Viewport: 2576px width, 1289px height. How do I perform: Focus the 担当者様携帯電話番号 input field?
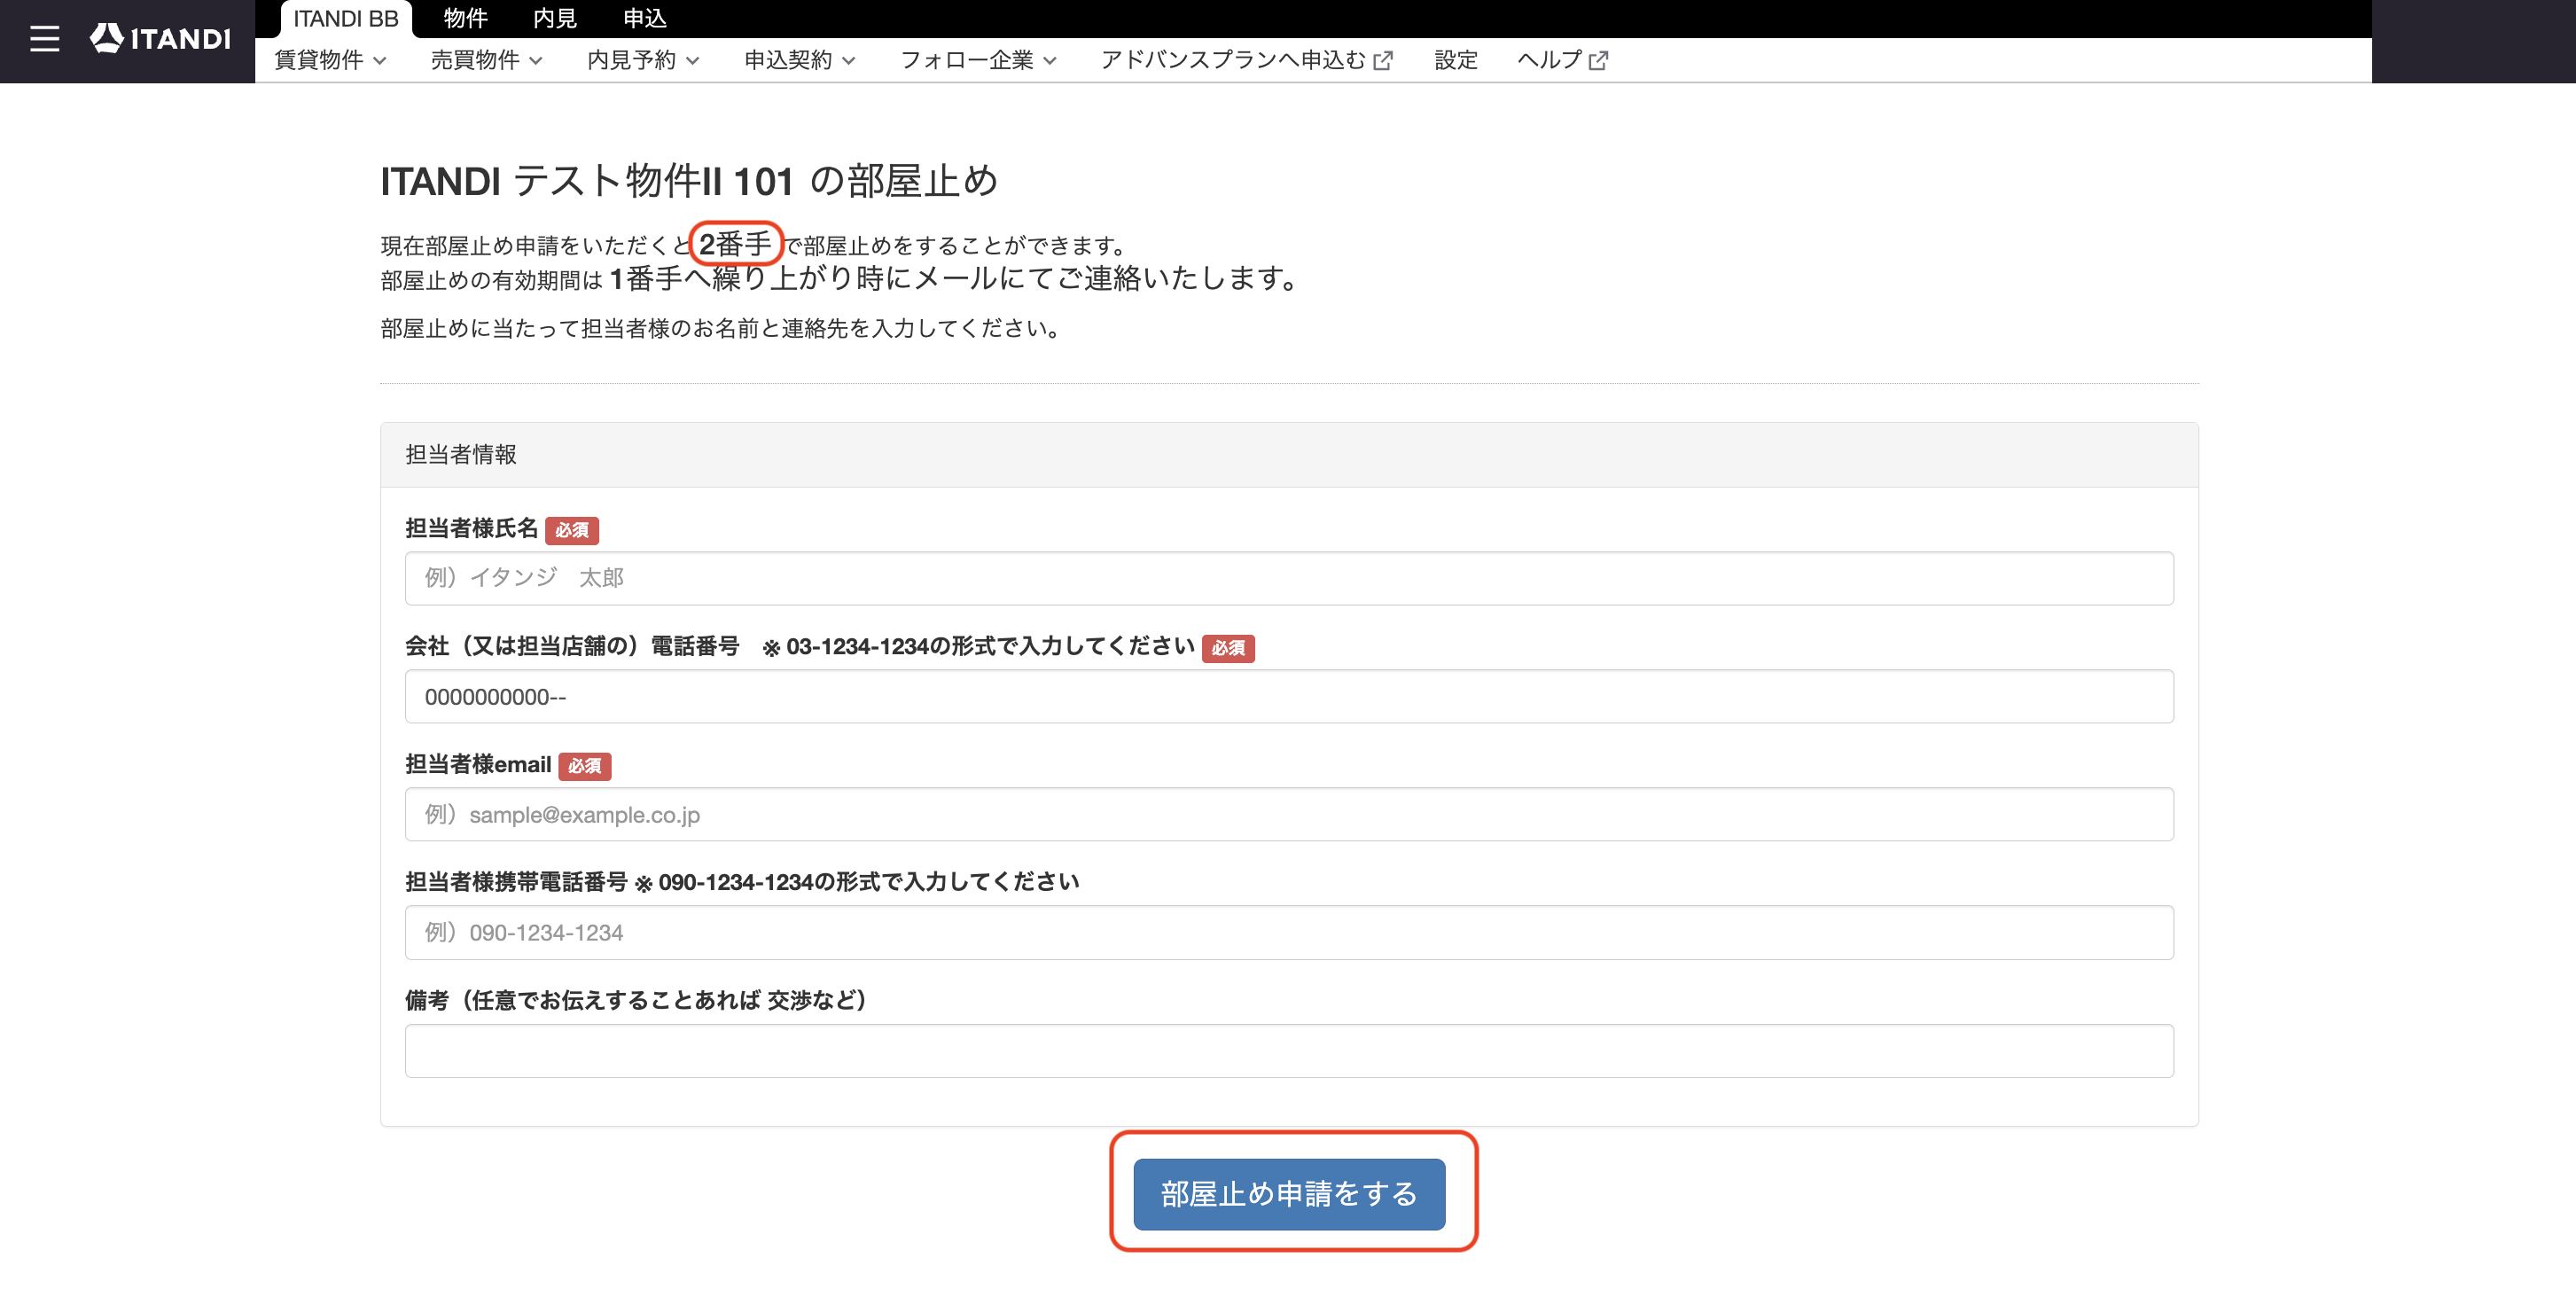[x=1288, y=932]
